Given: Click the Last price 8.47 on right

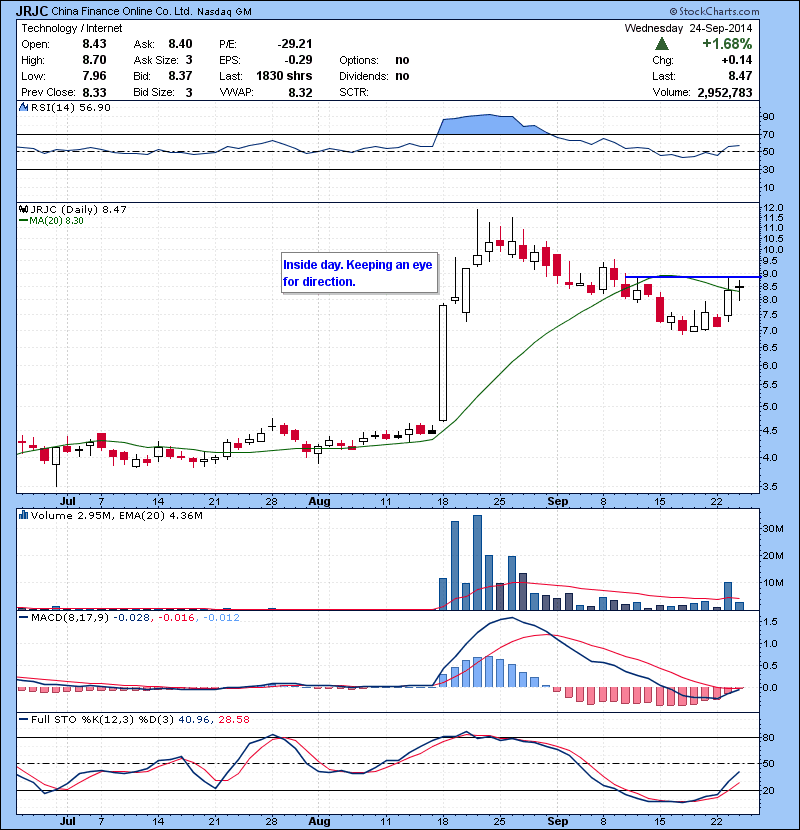Looking at the screenshot, I should tap(740, 76).
